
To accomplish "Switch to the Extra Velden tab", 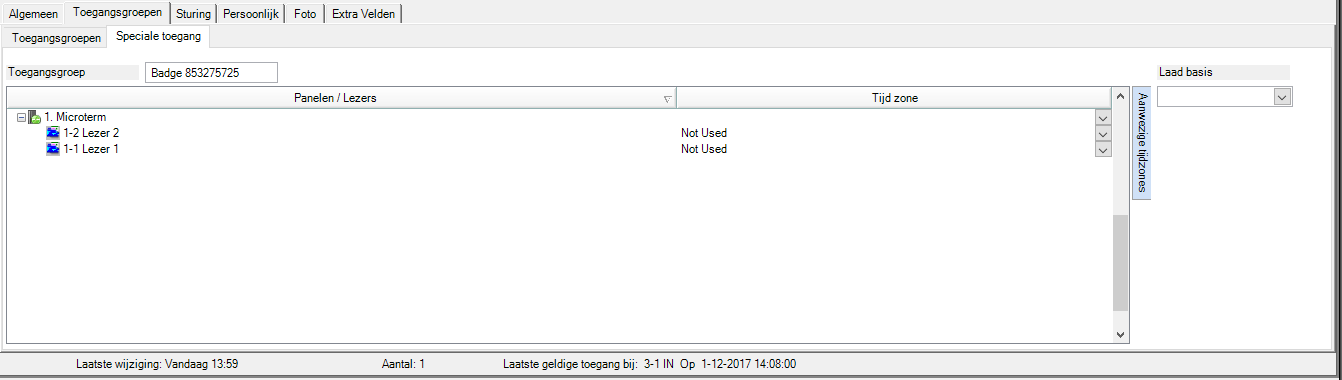I will [363, 14].
